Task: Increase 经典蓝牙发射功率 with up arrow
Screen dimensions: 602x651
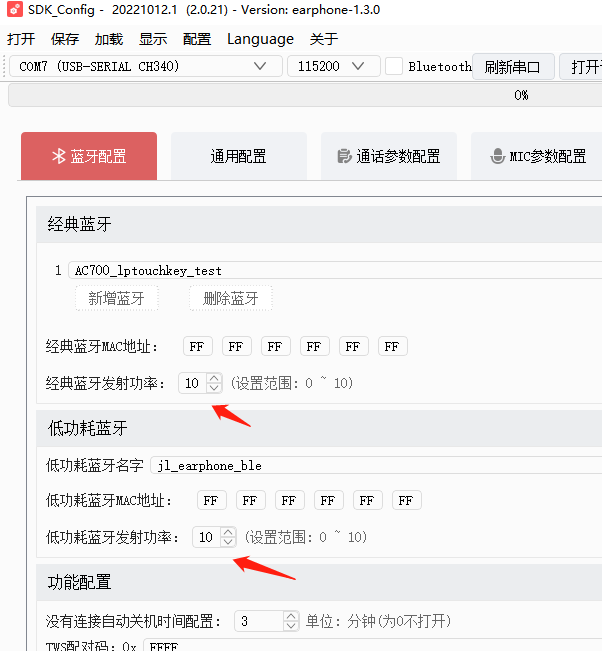Action: (x=214, y=378)
